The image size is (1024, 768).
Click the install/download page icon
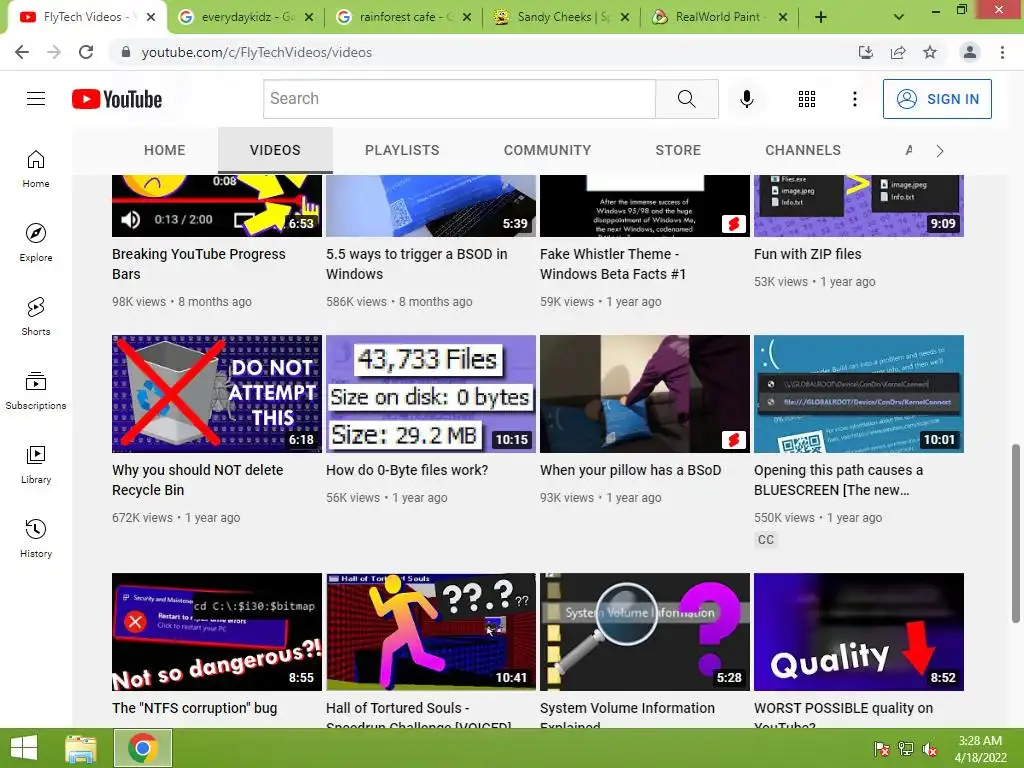click(x=866, y=52)
